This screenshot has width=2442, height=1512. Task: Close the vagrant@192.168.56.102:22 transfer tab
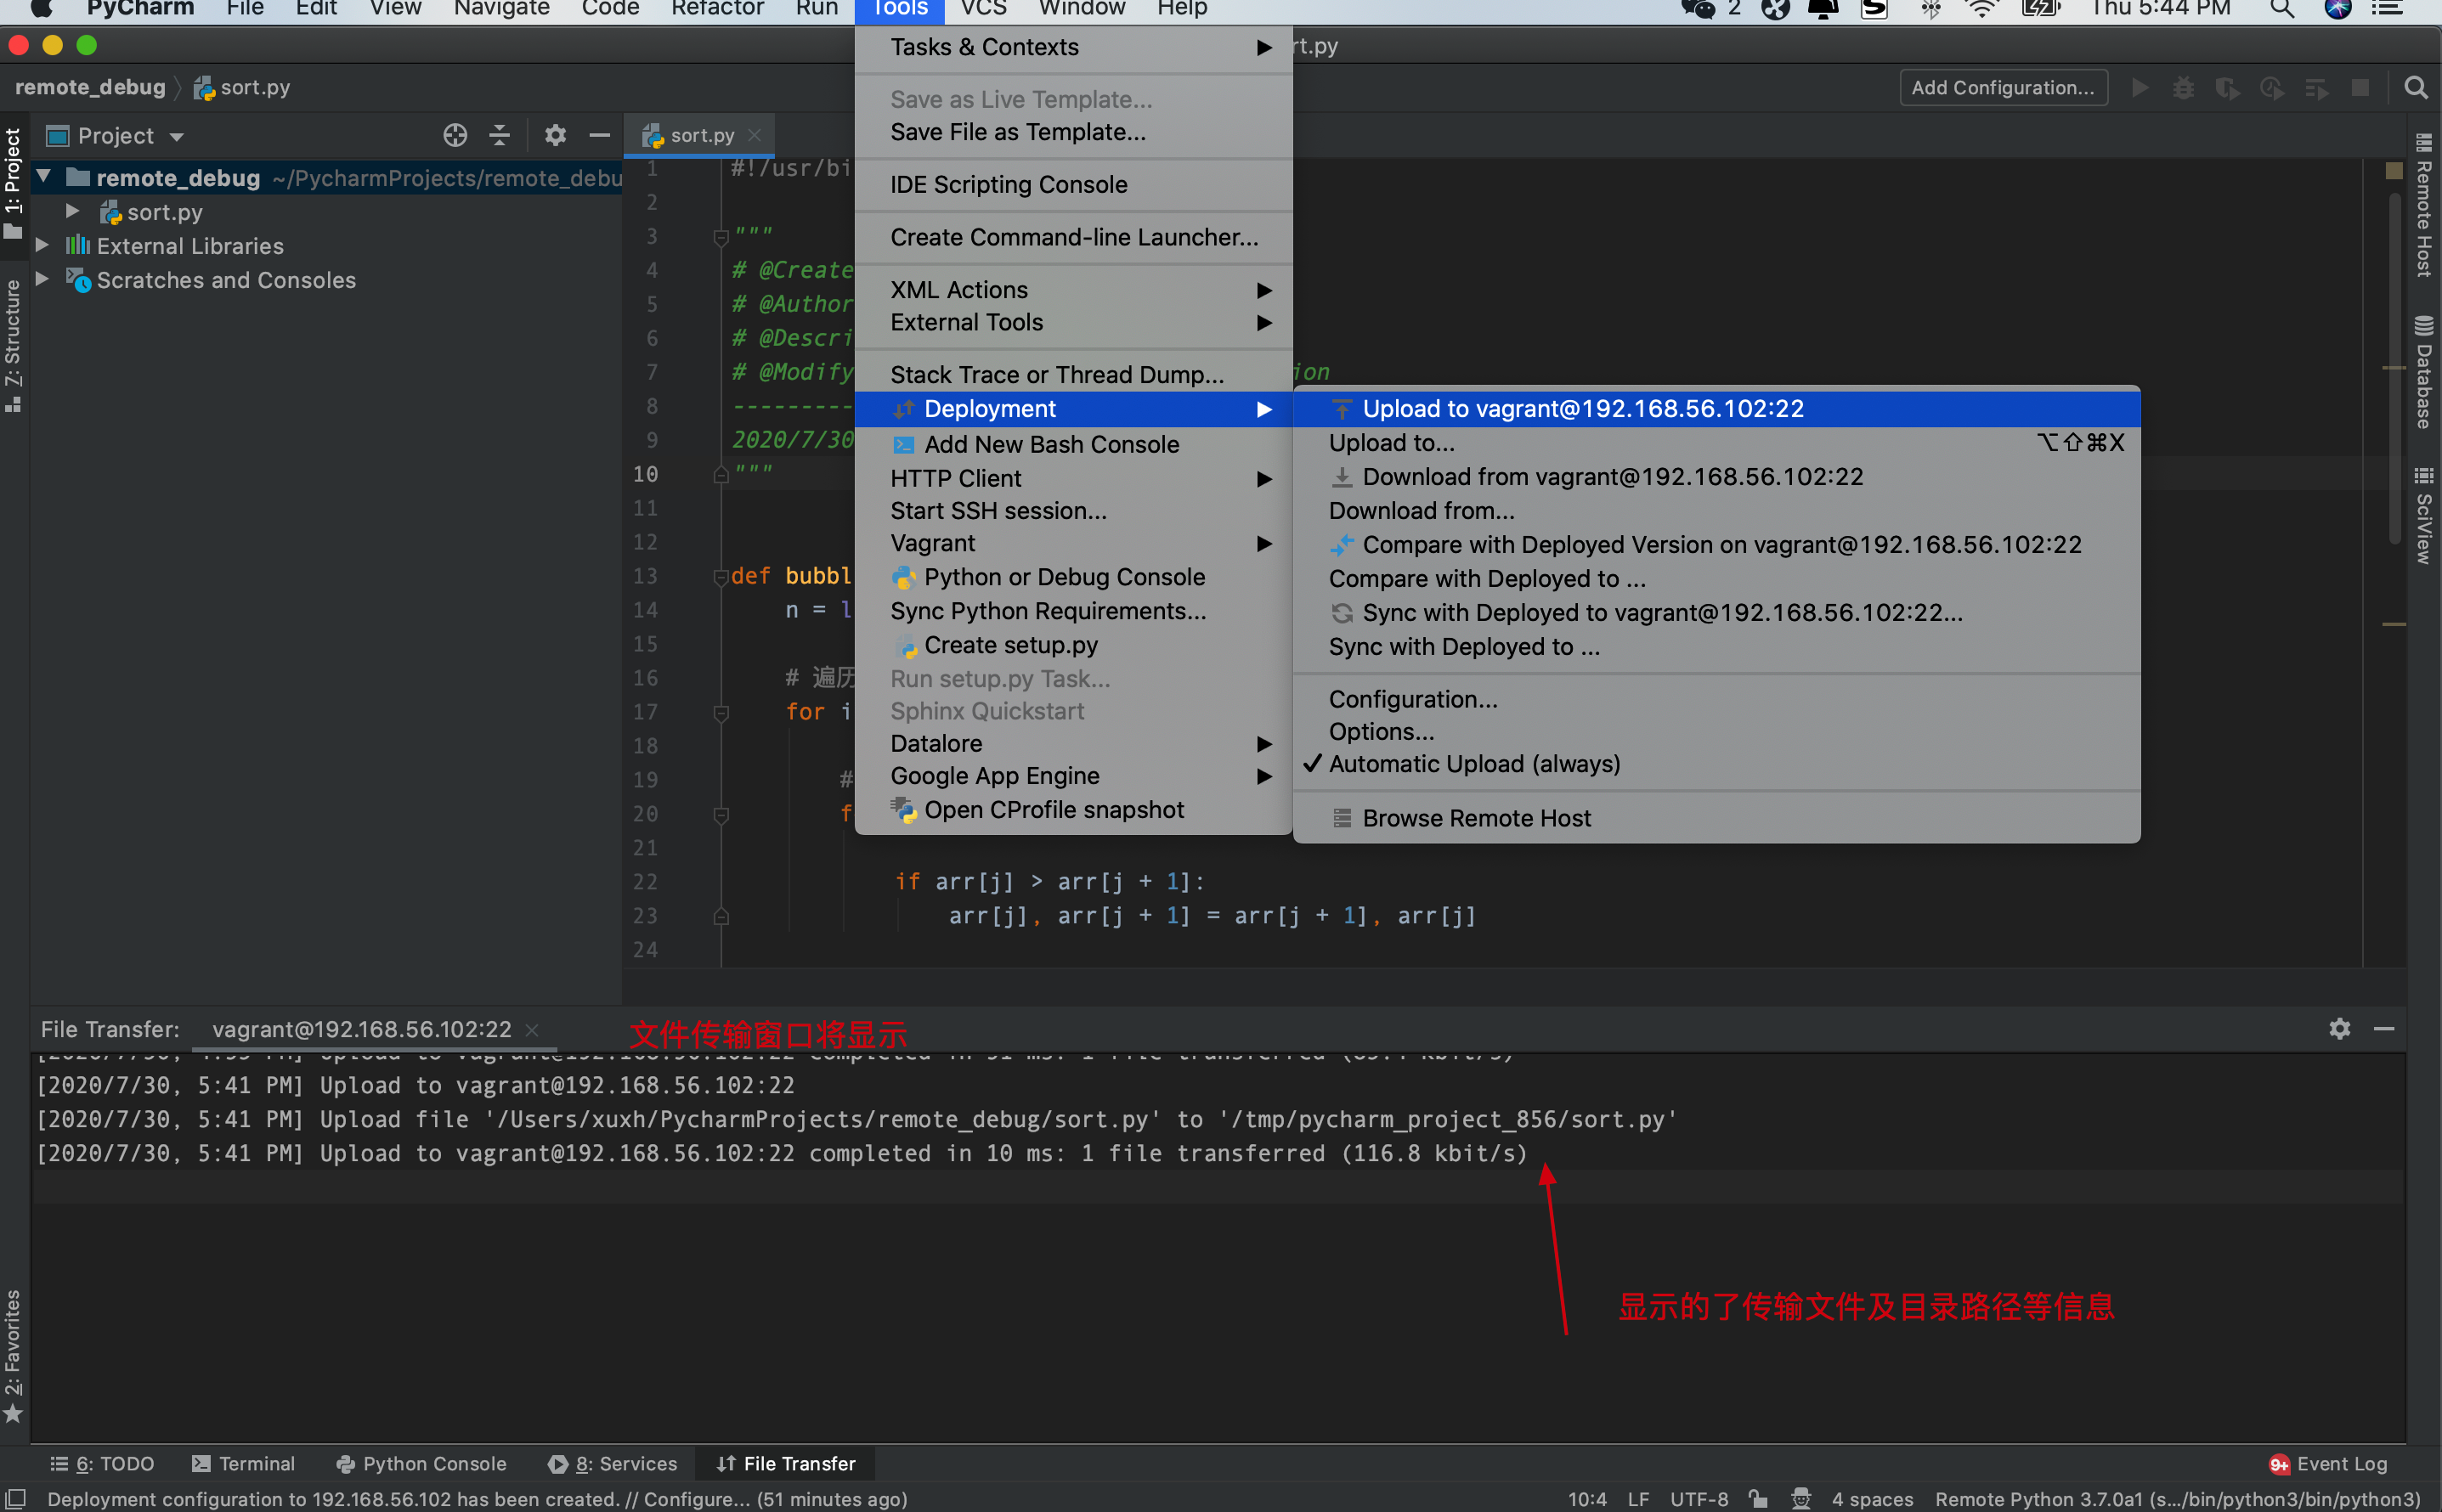pyautogui.click(x=532, y=1029)
